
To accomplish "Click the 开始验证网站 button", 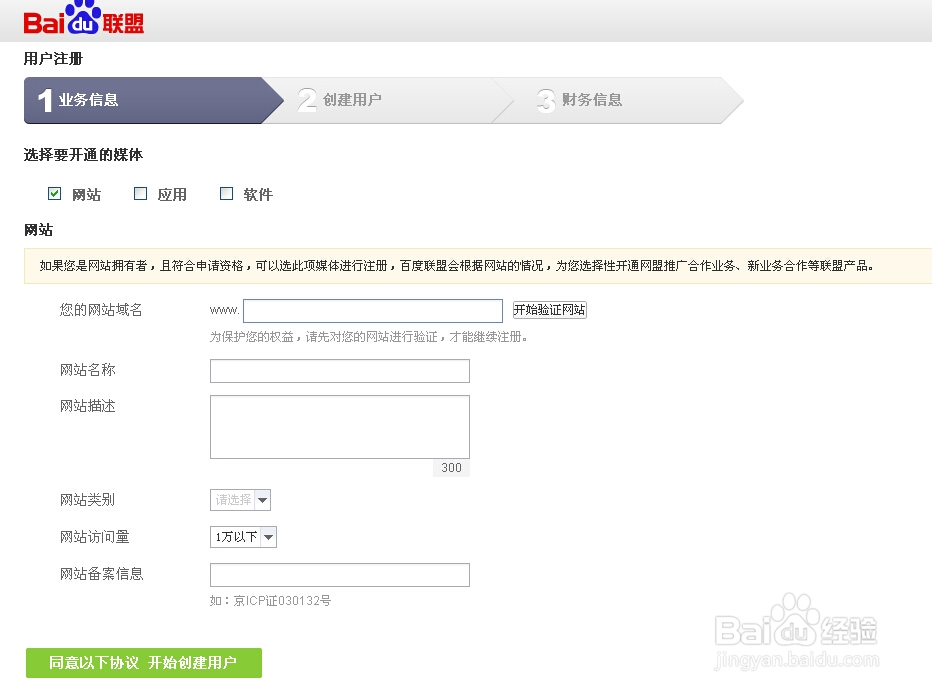I will pos(548,310).
